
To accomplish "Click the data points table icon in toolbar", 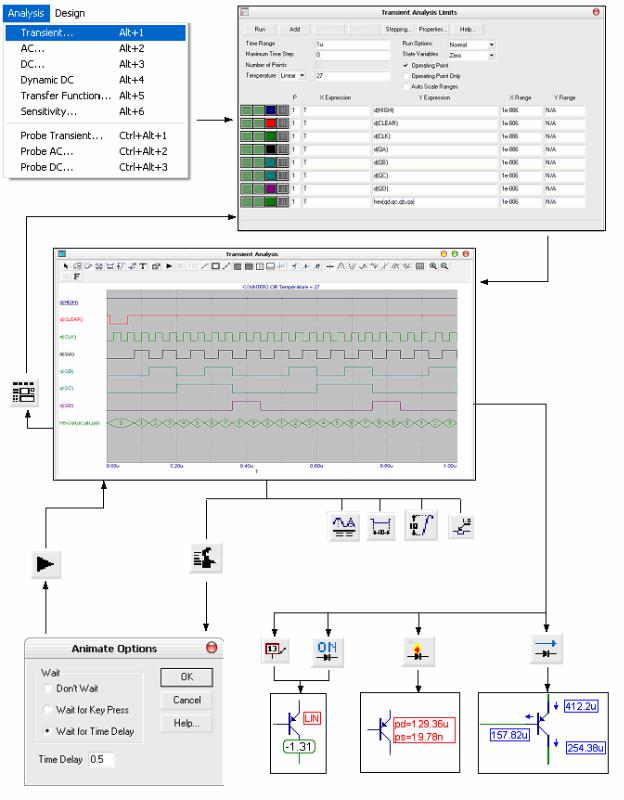I will 420,266.
